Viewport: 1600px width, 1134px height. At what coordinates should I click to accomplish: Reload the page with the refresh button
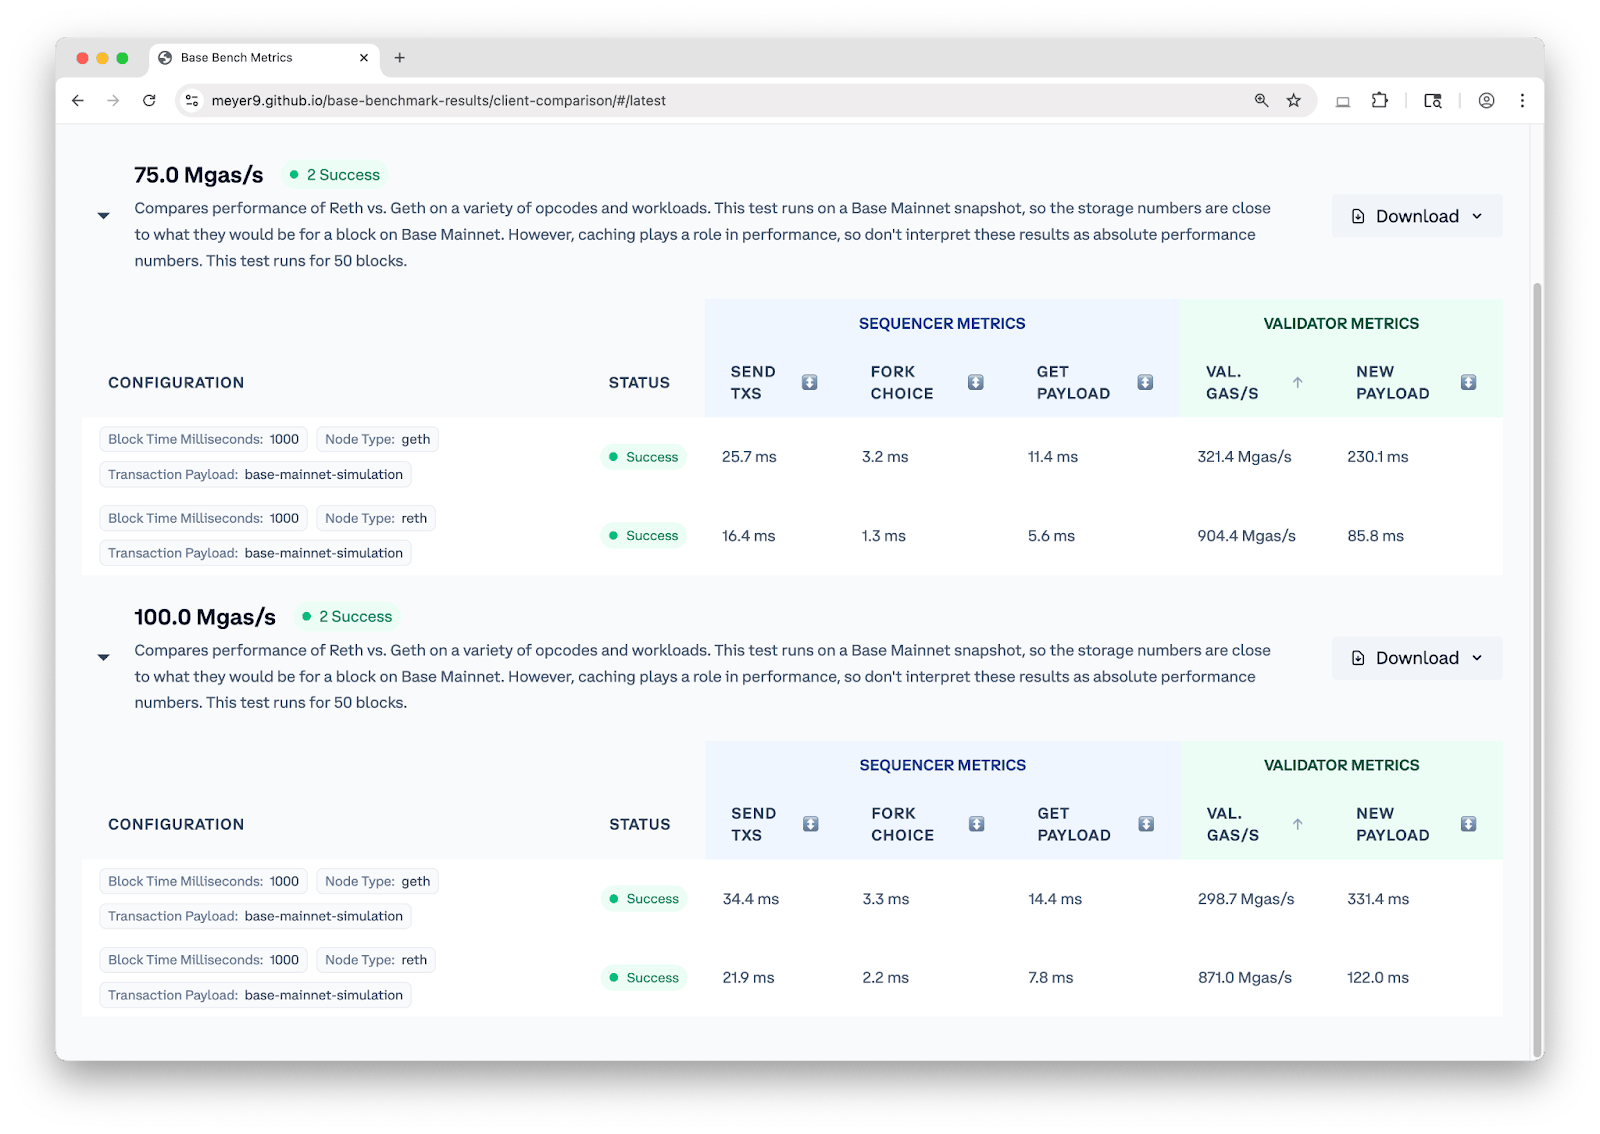coord(149,101)
